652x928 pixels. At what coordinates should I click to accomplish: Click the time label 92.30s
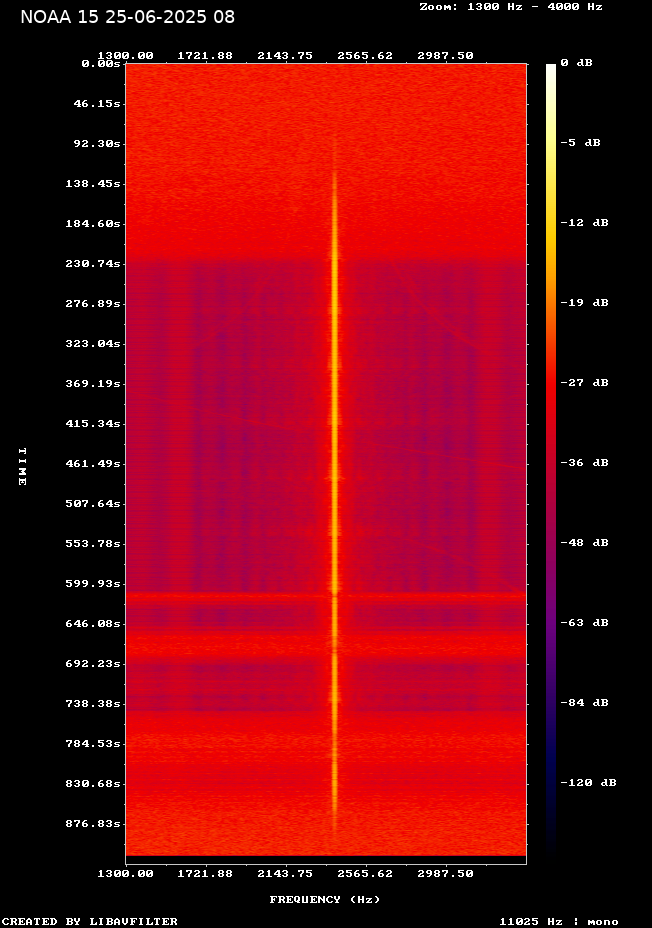(x=97, y=144)
